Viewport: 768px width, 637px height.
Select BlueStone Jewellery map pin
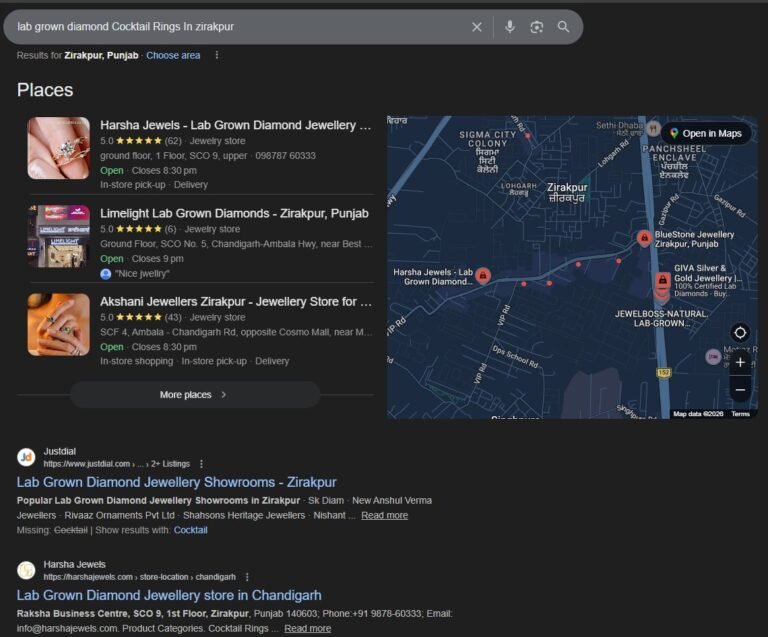click(x=644, y=238)
